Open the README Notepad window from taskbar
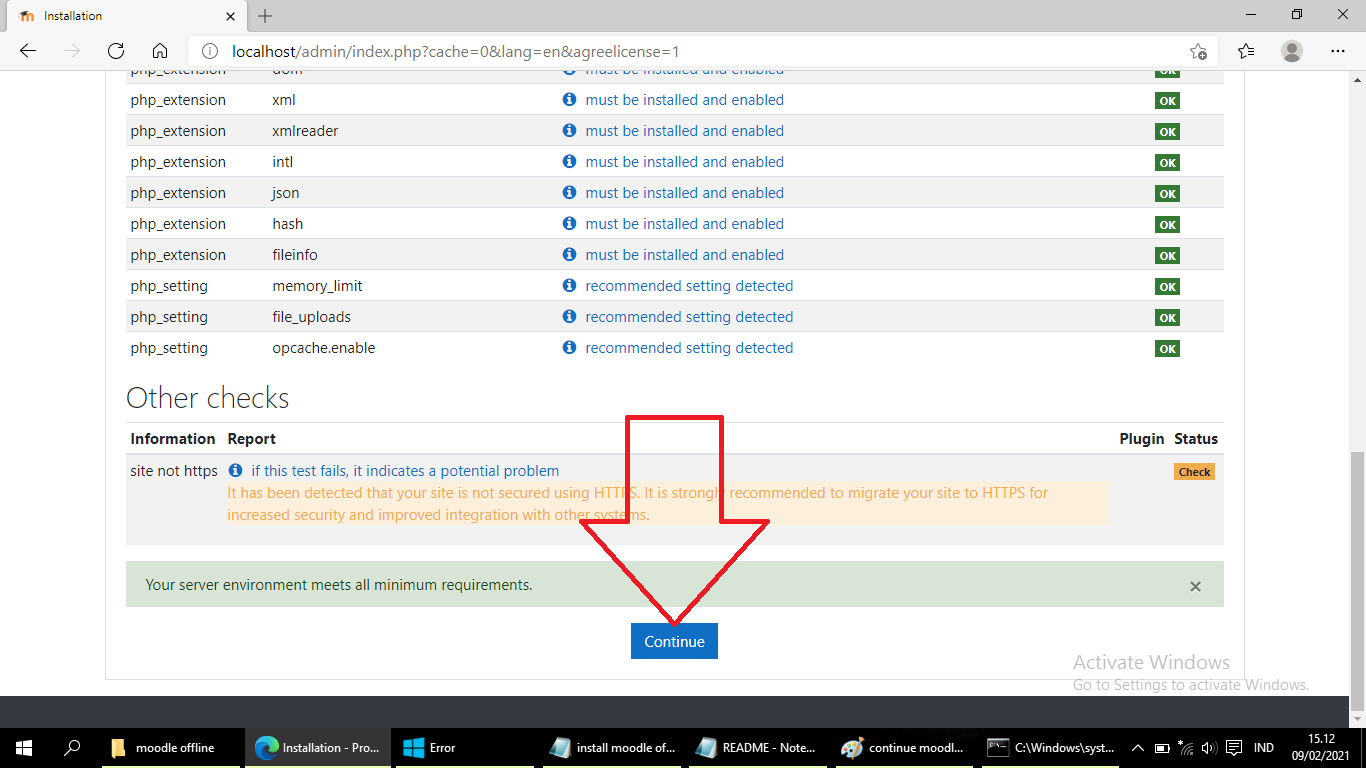 757,747
